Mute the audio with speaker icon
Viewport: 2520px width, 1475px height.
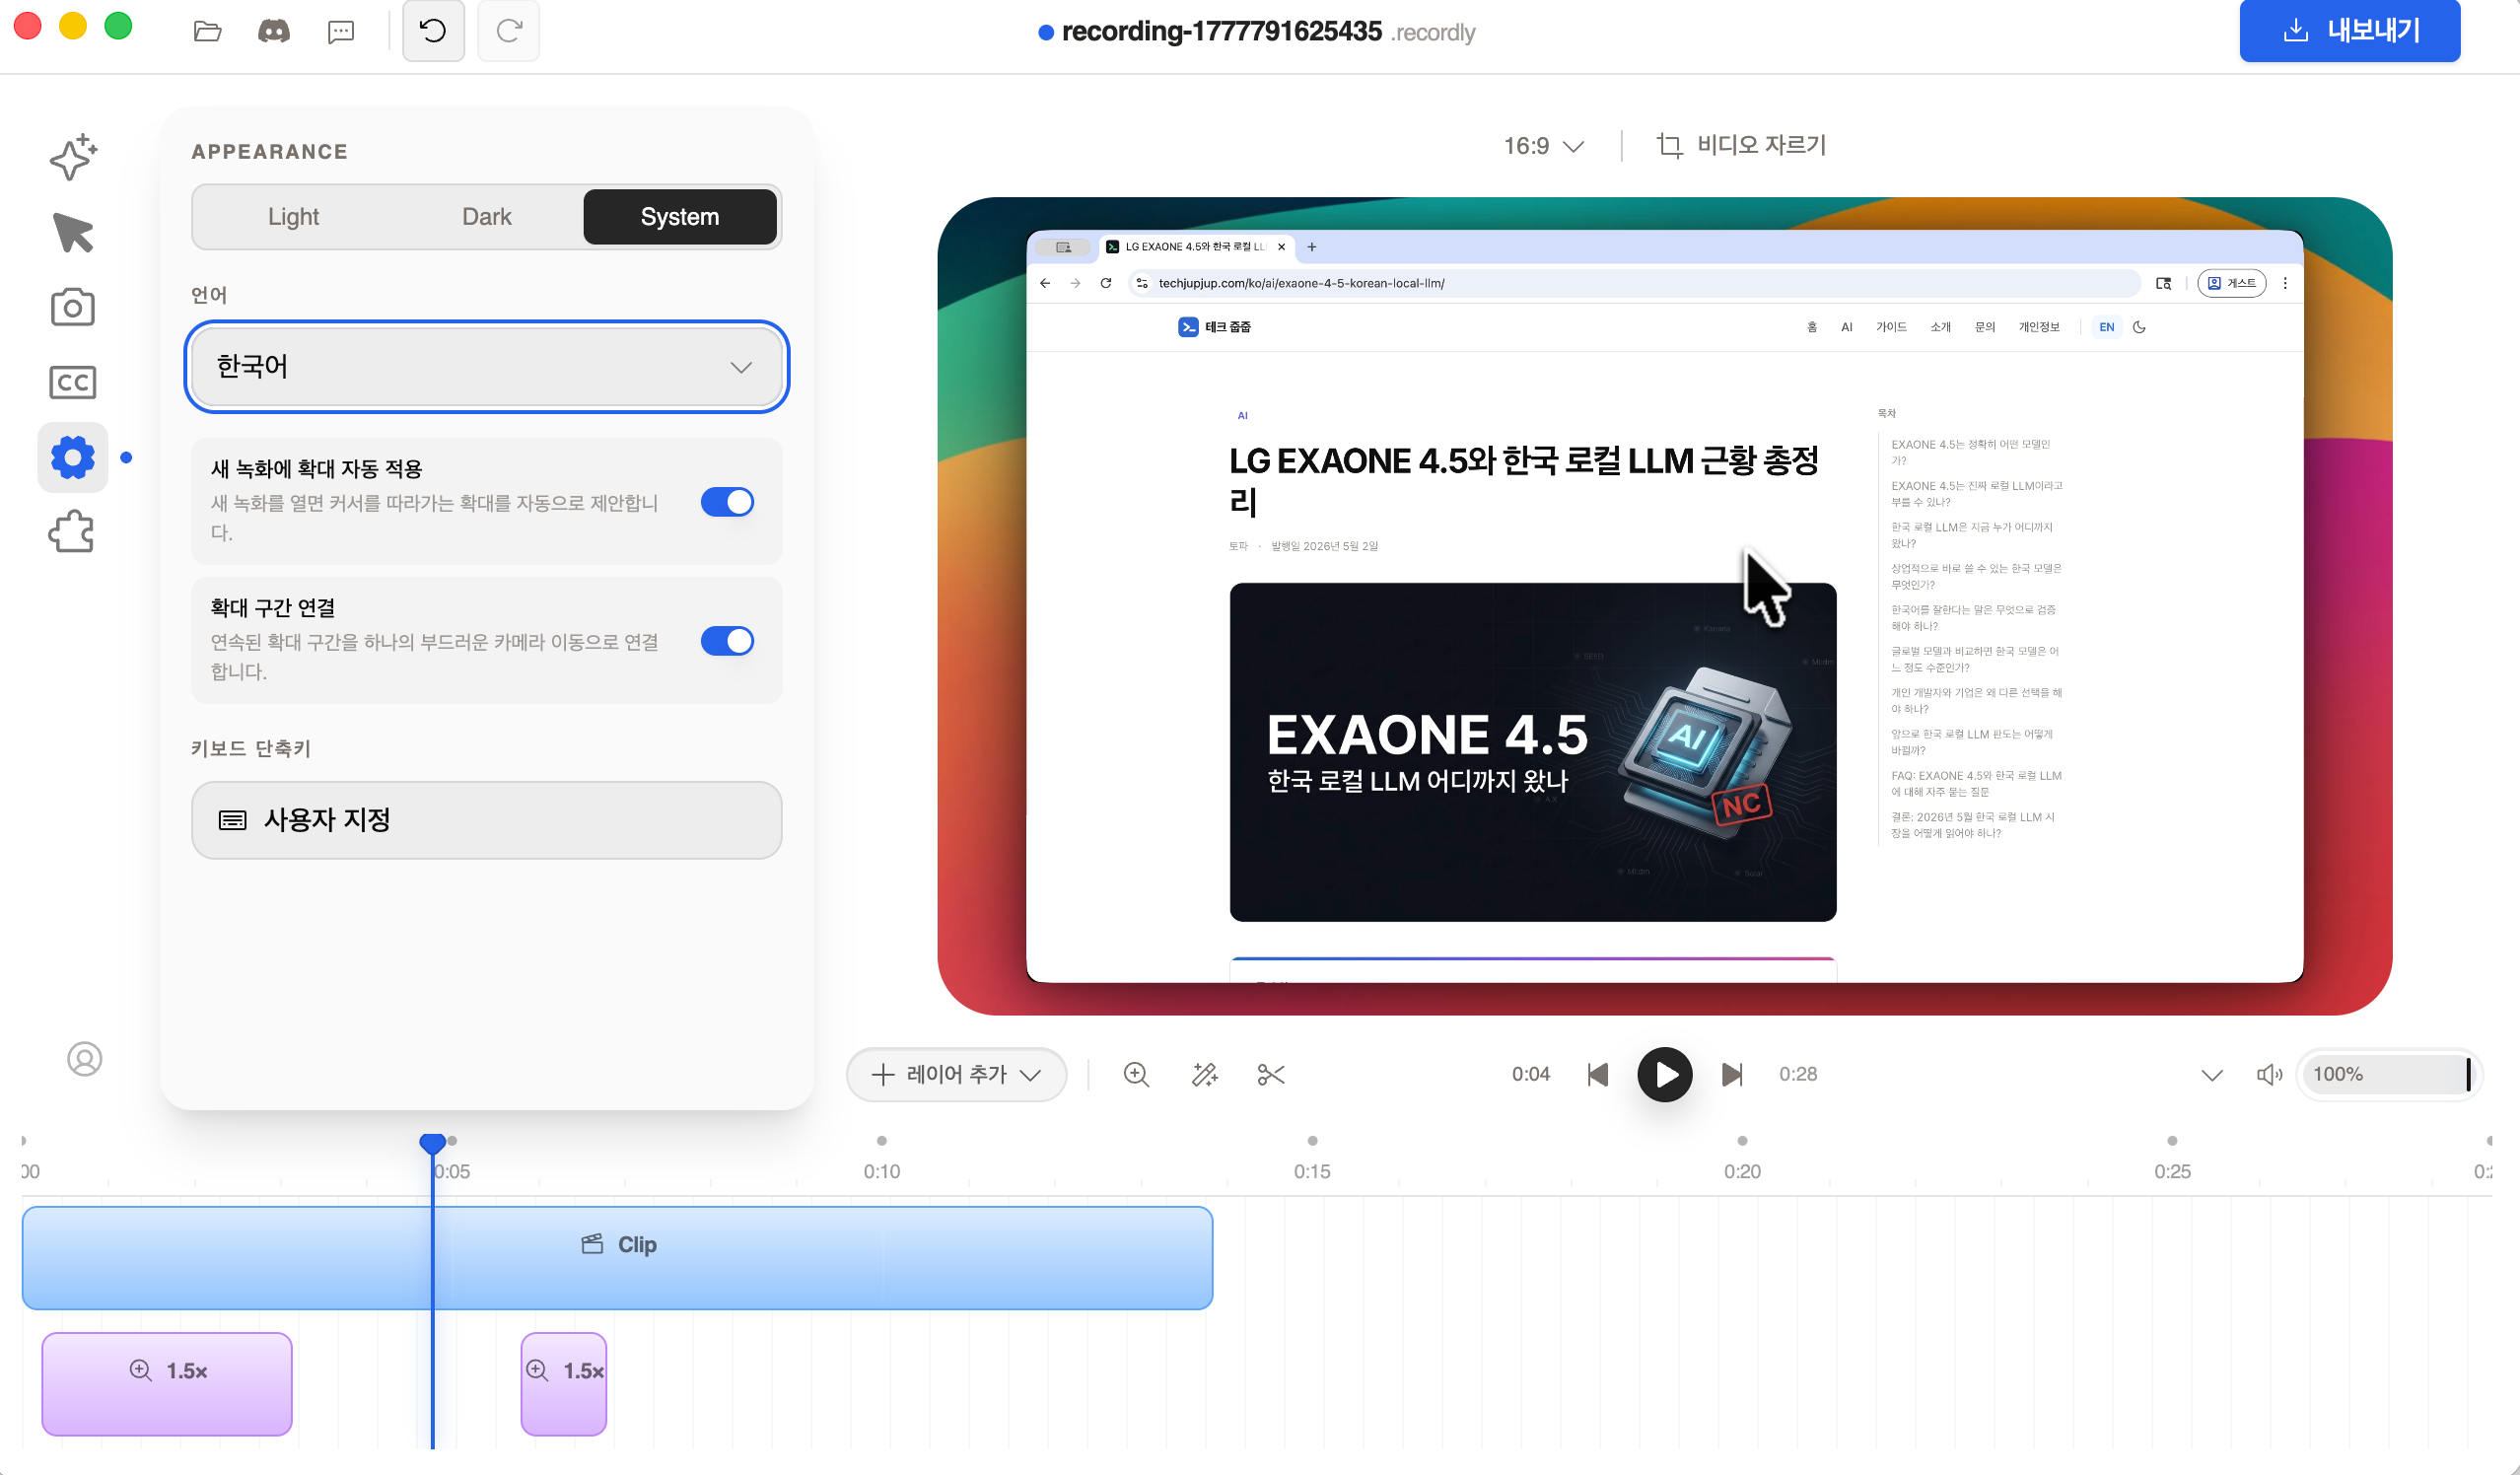(x=2270, y=1074)
